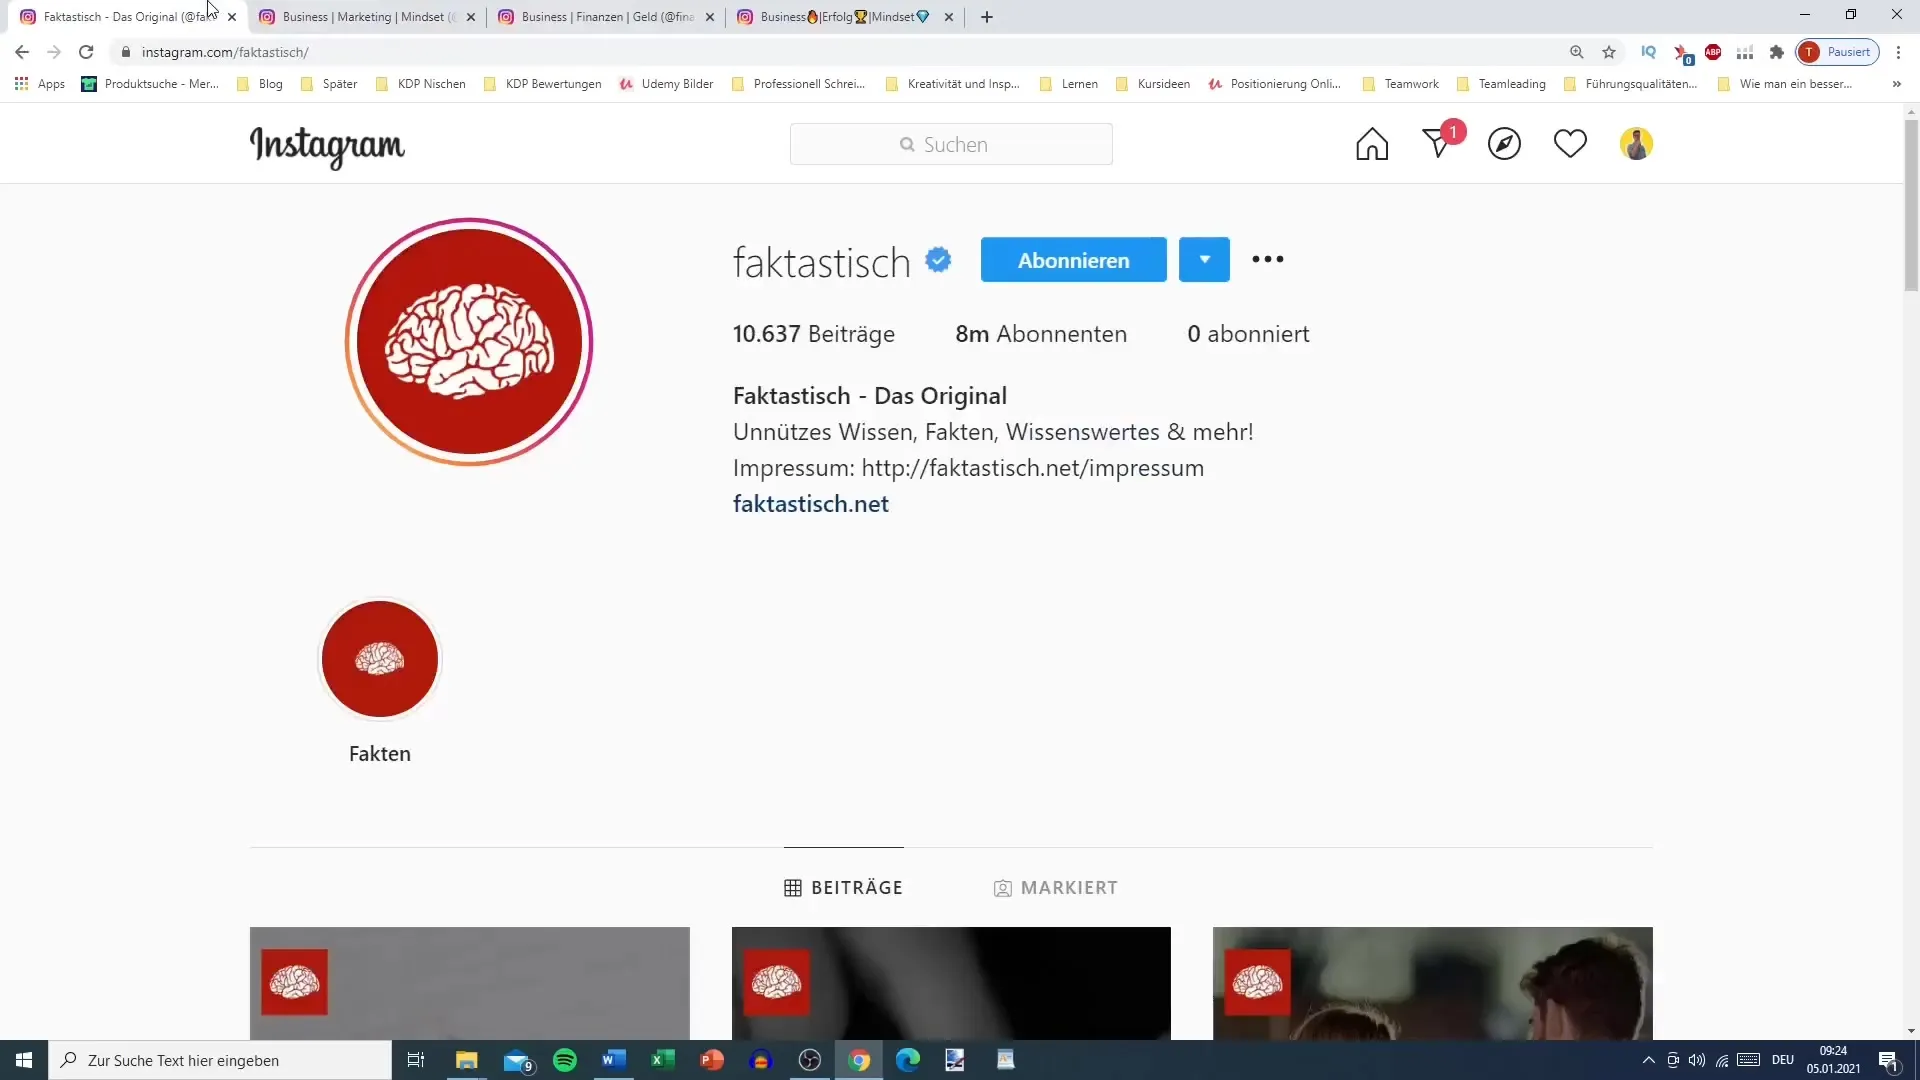The image size is (1920, 1080).
Task: Open the Windows Start menu
Action: [x=24, y=1060]
